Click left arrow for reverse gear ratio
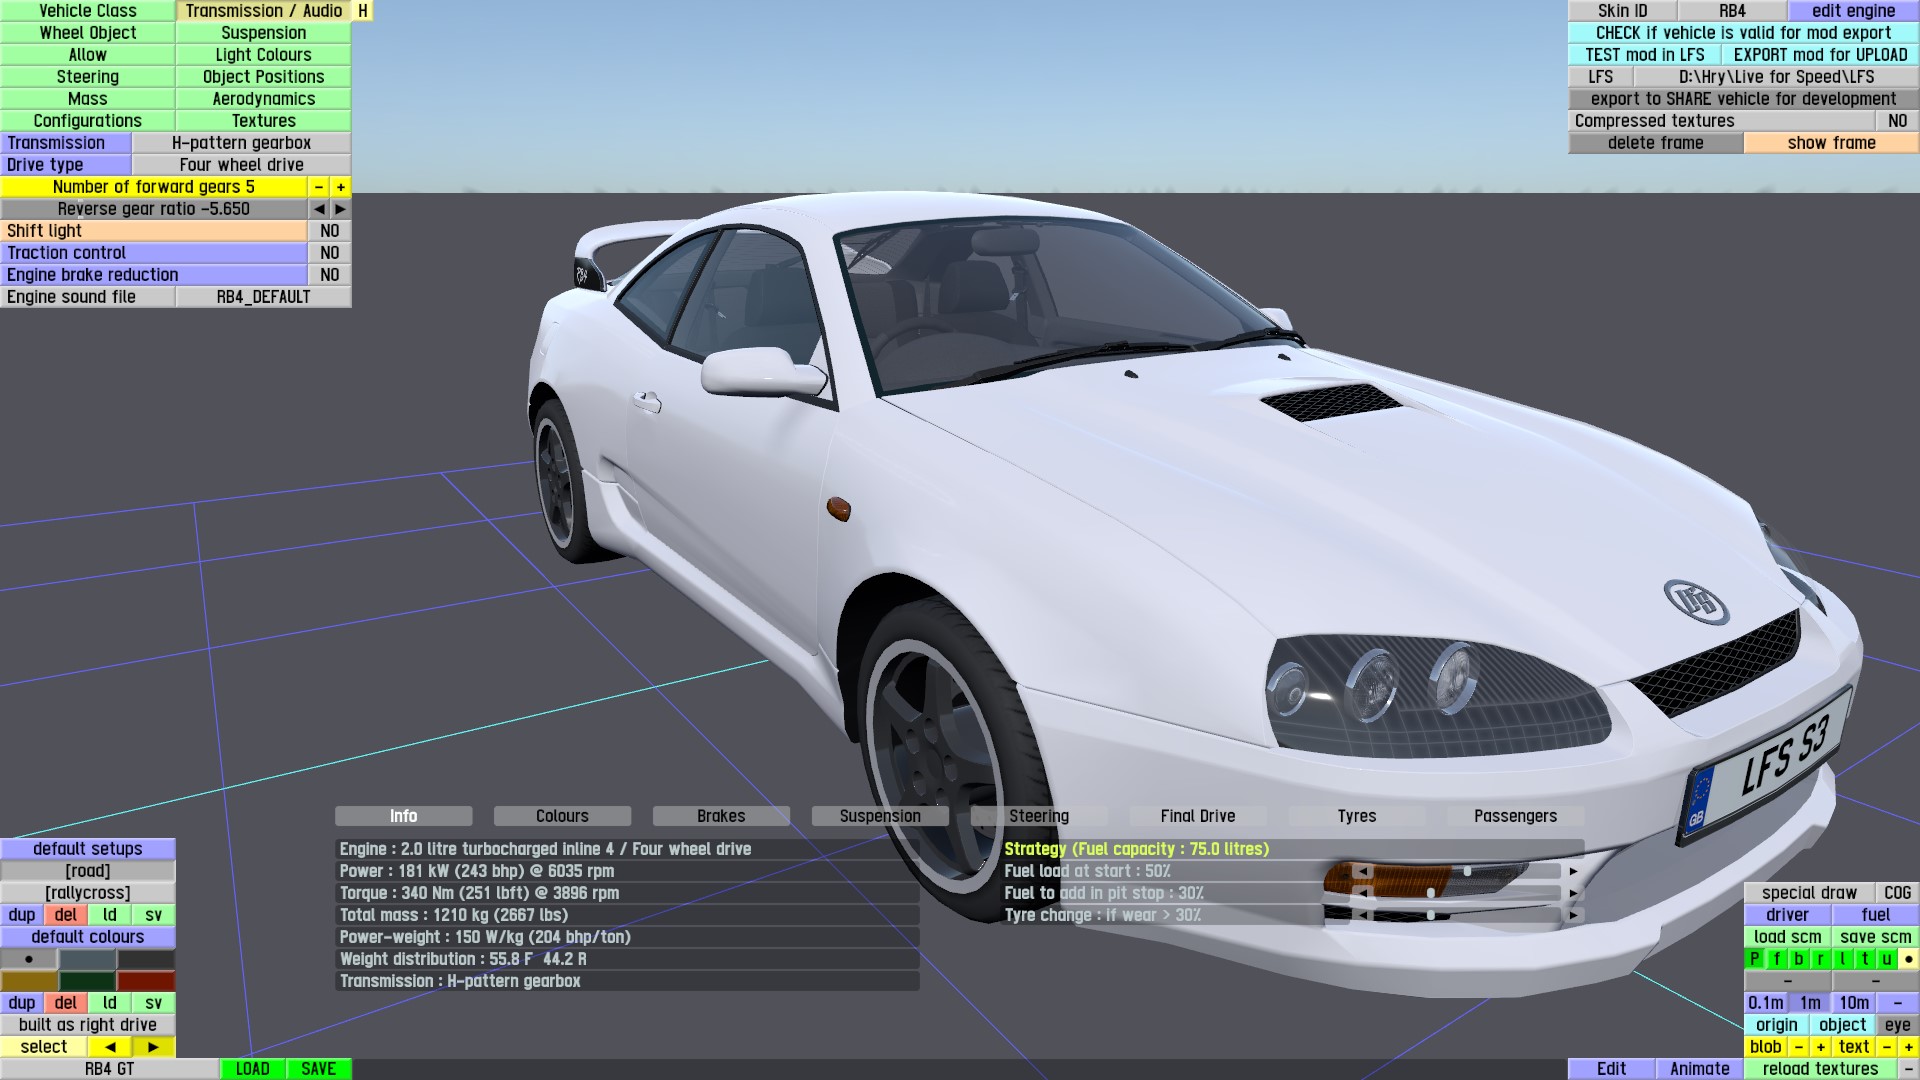The image size is (1920, 1080). pos(319,209)
